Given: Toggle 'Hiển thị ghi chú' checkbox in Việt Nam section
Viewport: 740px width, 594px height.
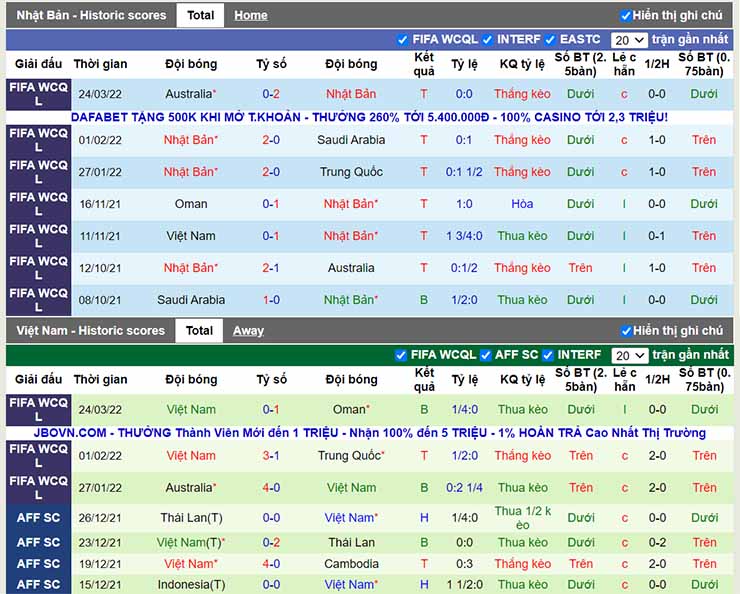Looking at the screenshot, I should 626,331.
